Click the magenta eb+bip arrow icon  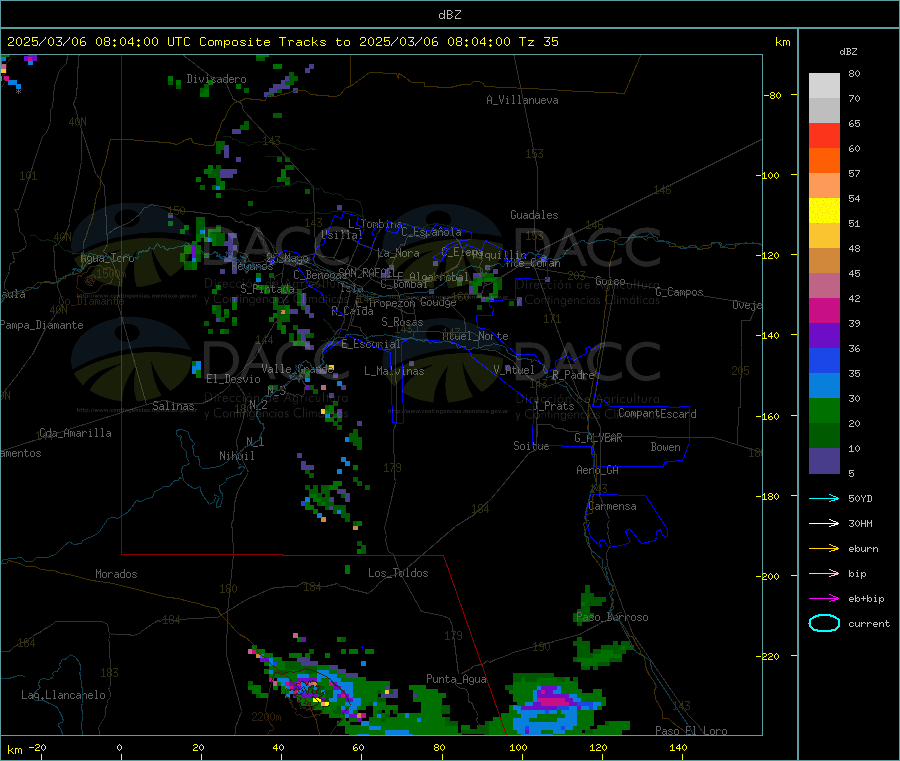tap(824, 599)
